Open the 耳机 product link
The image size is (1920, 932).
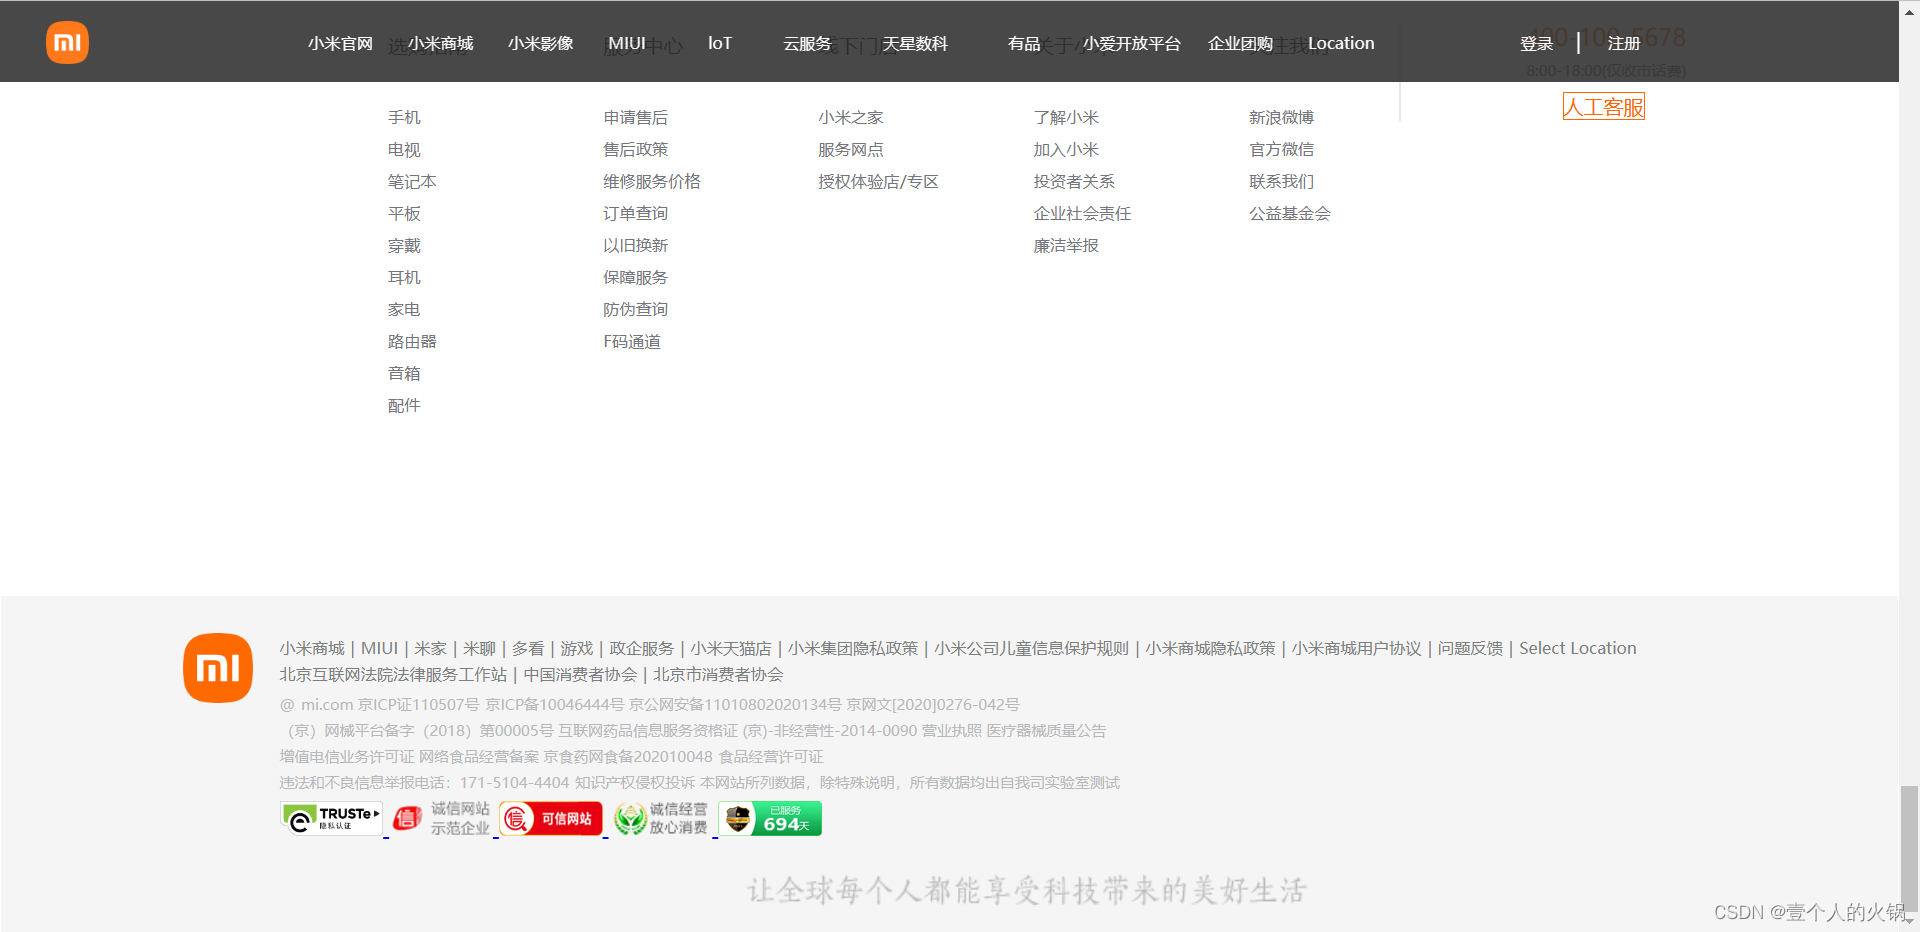(x=404, y=278)
